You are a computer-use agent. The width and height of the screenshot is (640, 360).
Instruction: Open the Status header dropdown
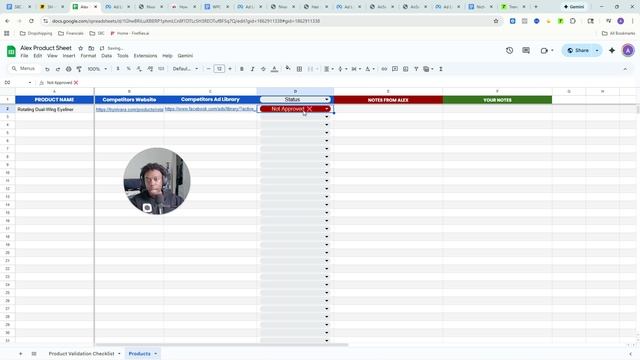click(327, 100)
